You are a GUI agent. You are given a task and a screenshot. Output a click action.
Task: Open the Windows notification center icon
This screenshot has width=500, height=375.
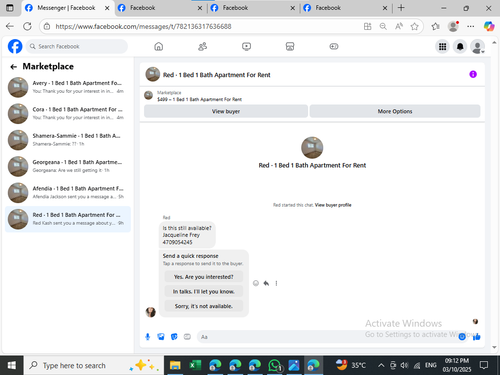pyautogui.click(x=483, y=365)
